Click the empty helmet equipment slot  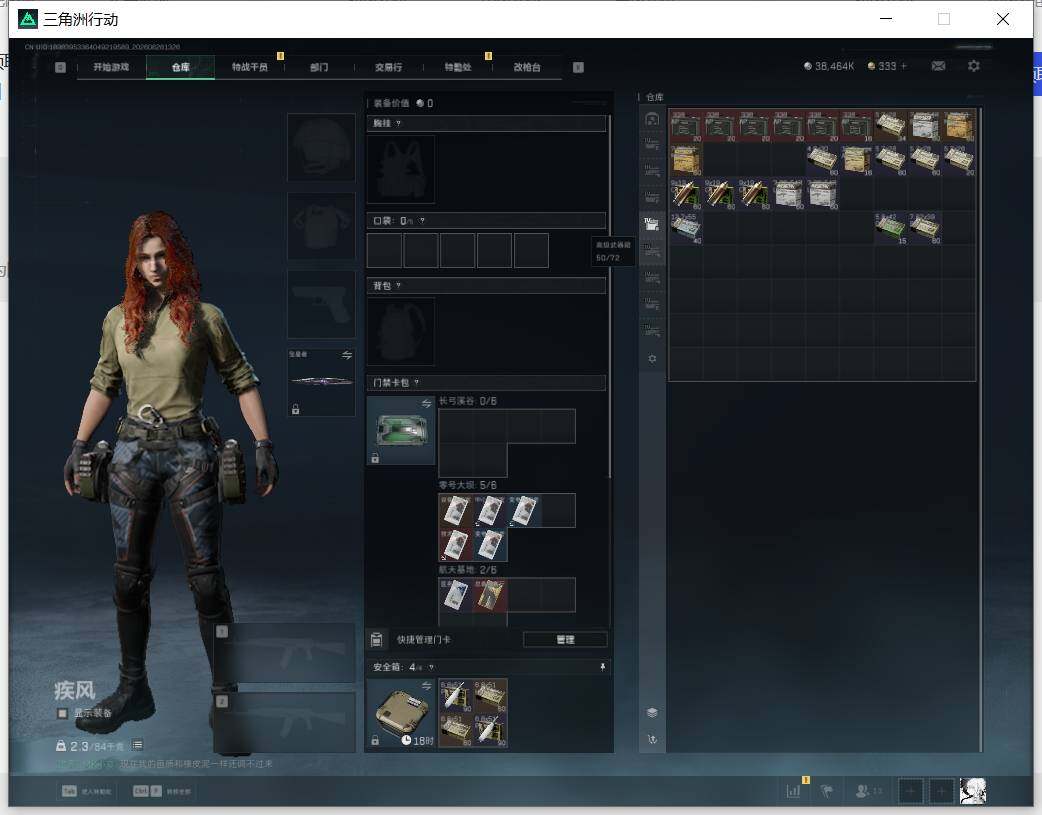tap(321, 147)
